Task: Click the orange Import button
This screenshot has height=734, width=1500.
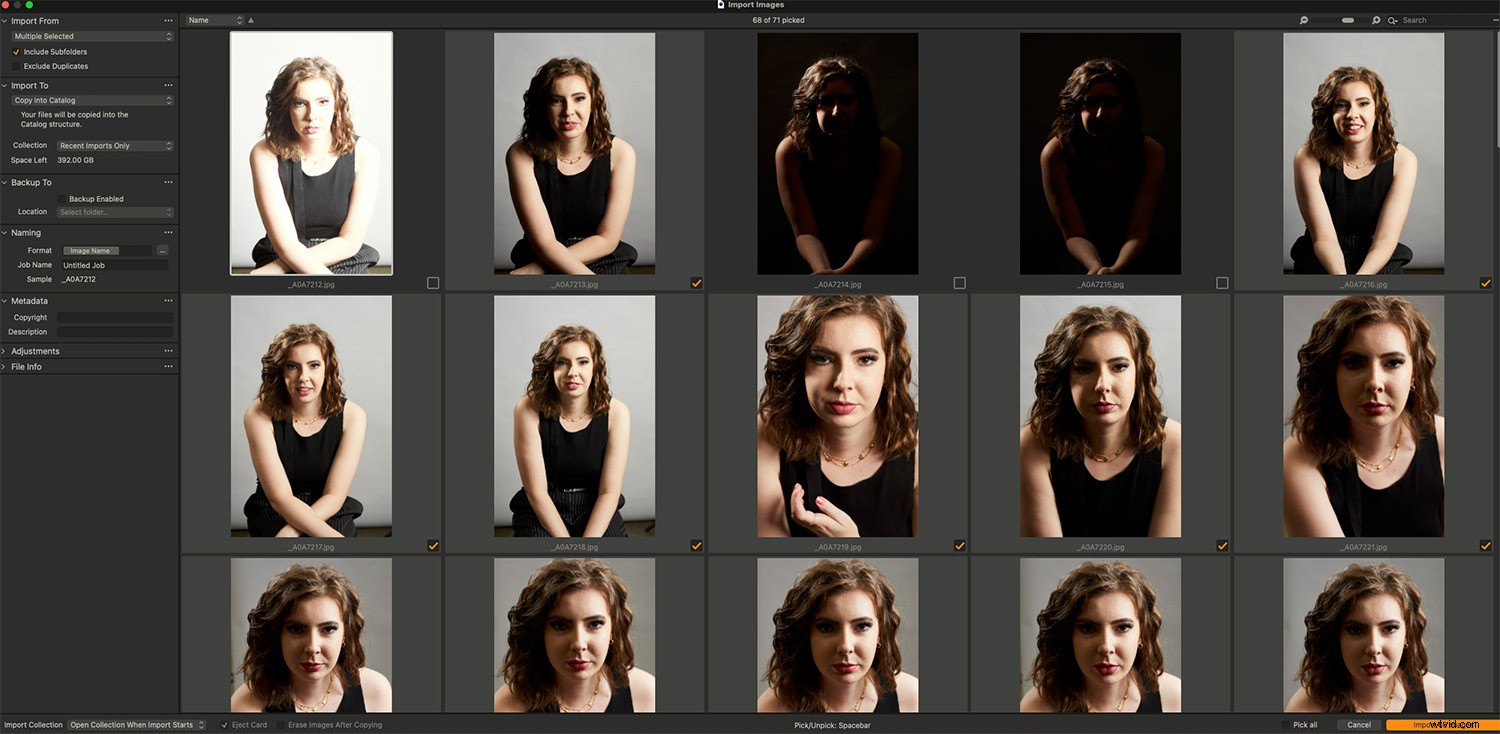Action: click(x=1440, y=724)
